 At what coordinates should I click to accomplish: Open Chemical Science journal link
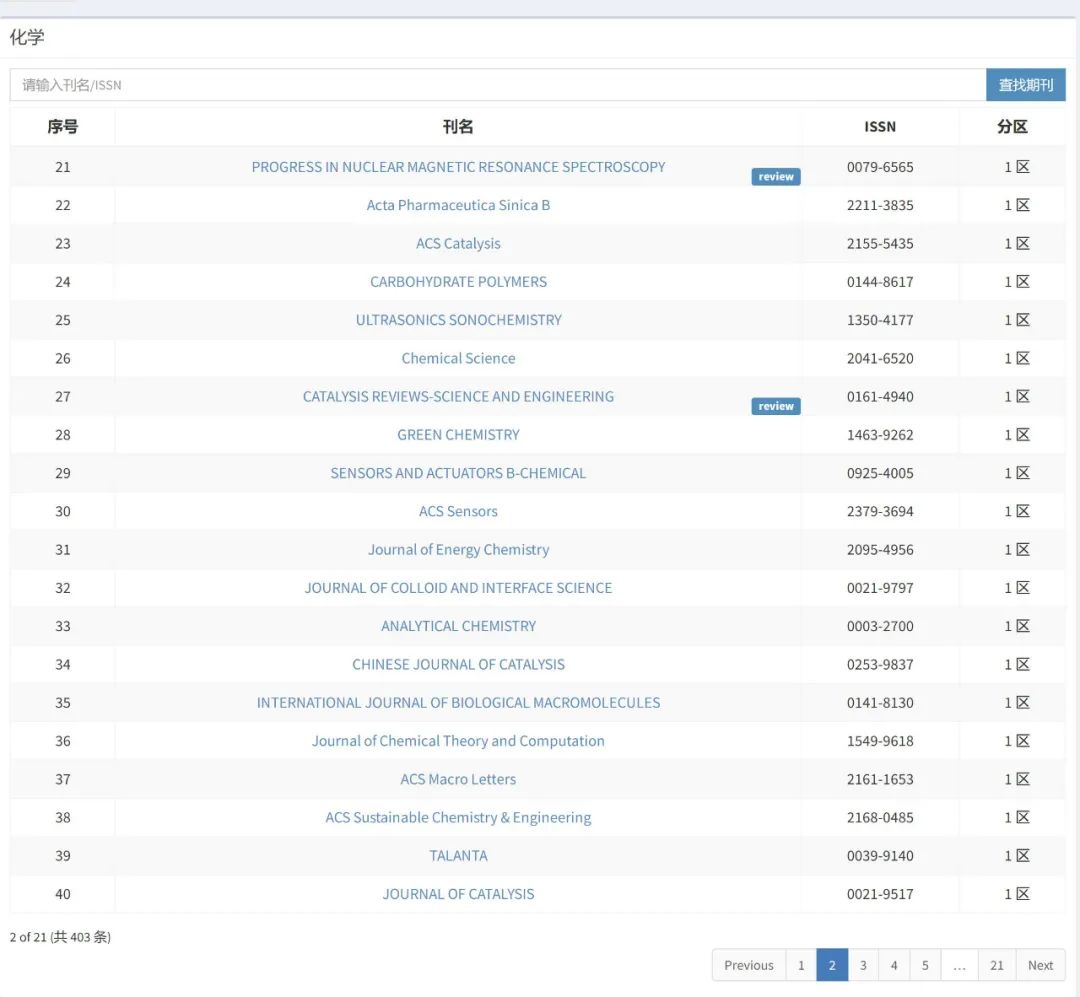458,358
